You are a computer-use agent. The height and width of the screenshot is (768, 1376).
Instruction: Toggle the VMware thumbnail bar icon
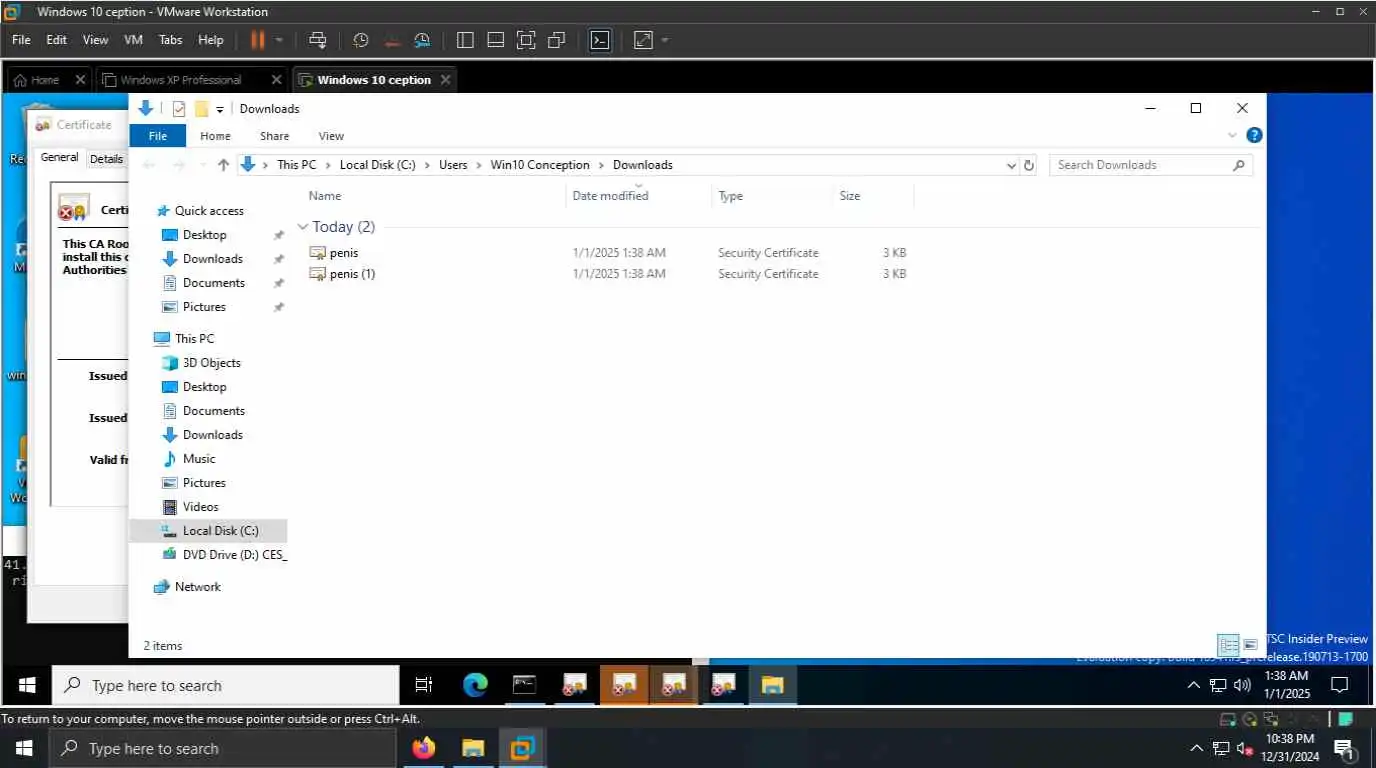coord(495,40)
